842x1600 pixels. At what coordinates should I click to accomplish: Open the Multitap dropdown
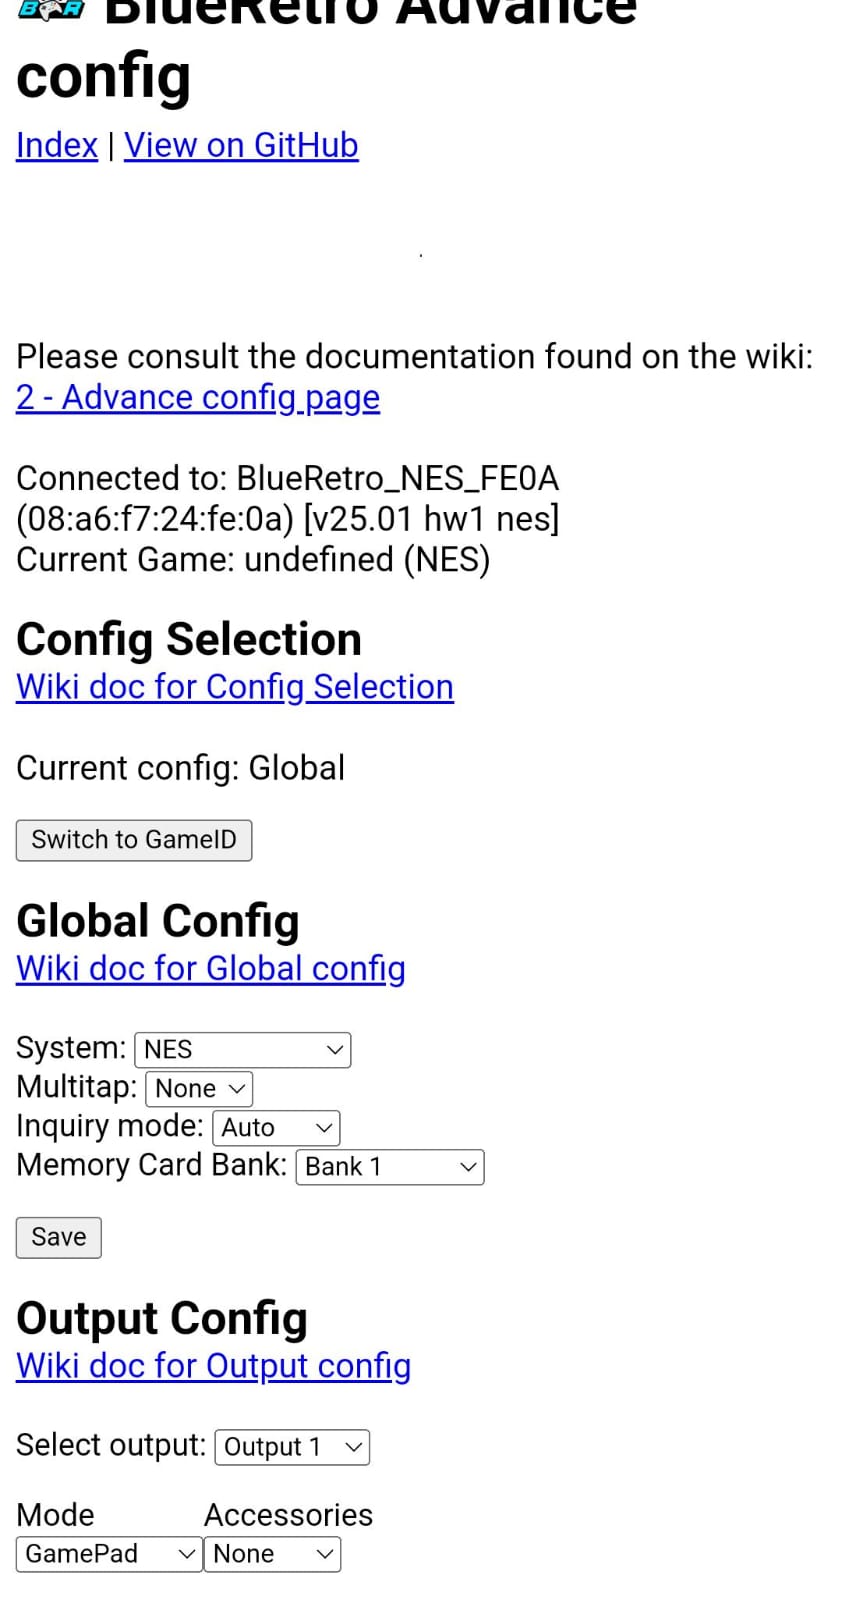click(x=199, y=1089)
